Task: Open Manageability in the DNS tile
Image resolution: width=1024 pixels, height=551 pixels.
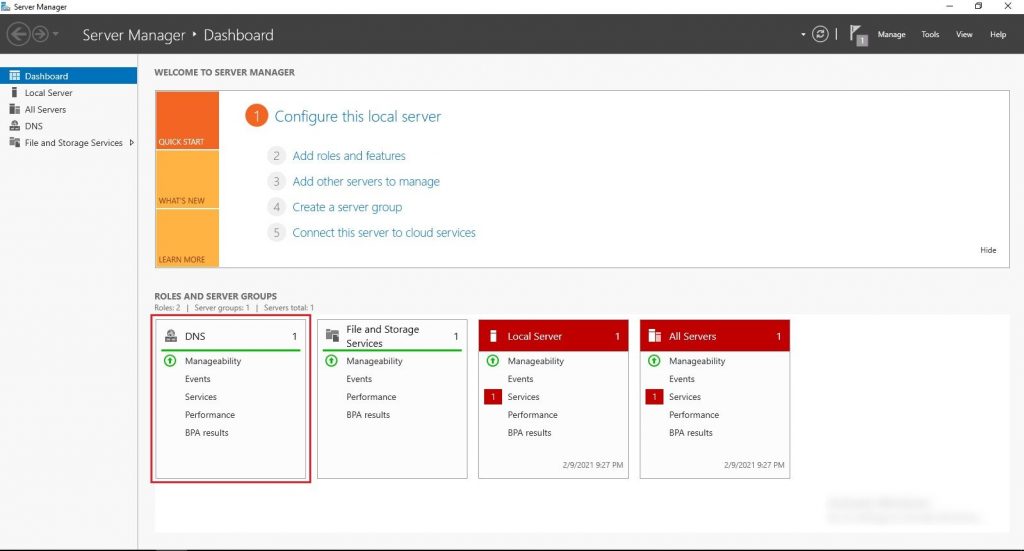Action: [x=213, y=360]
